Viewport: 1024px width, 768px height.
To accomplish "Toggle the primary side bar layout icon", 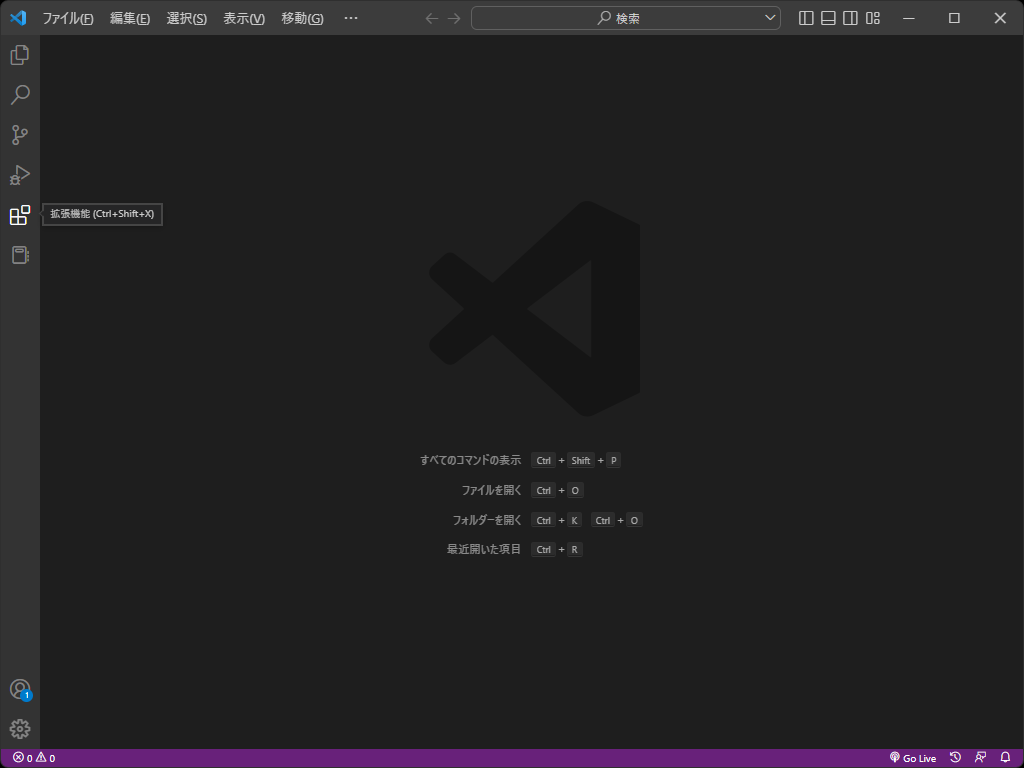I will (x=807, y=18).
